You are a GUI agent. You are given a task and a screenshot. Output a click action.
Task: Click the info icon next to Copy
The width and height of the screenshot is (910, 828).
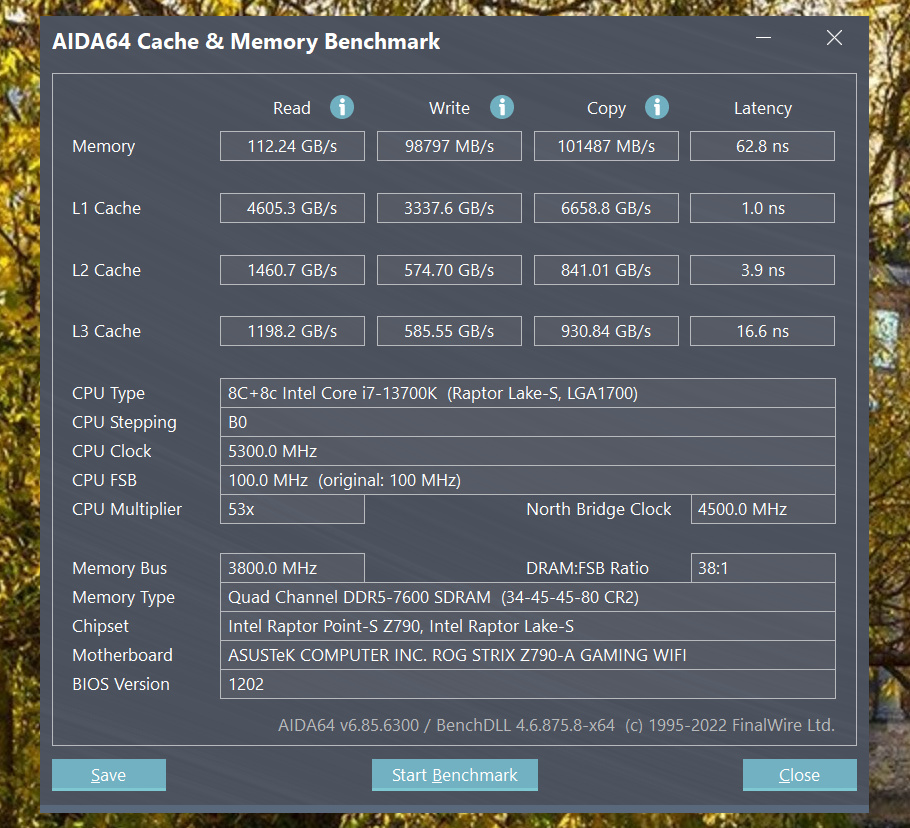click(x=657, y=107)
